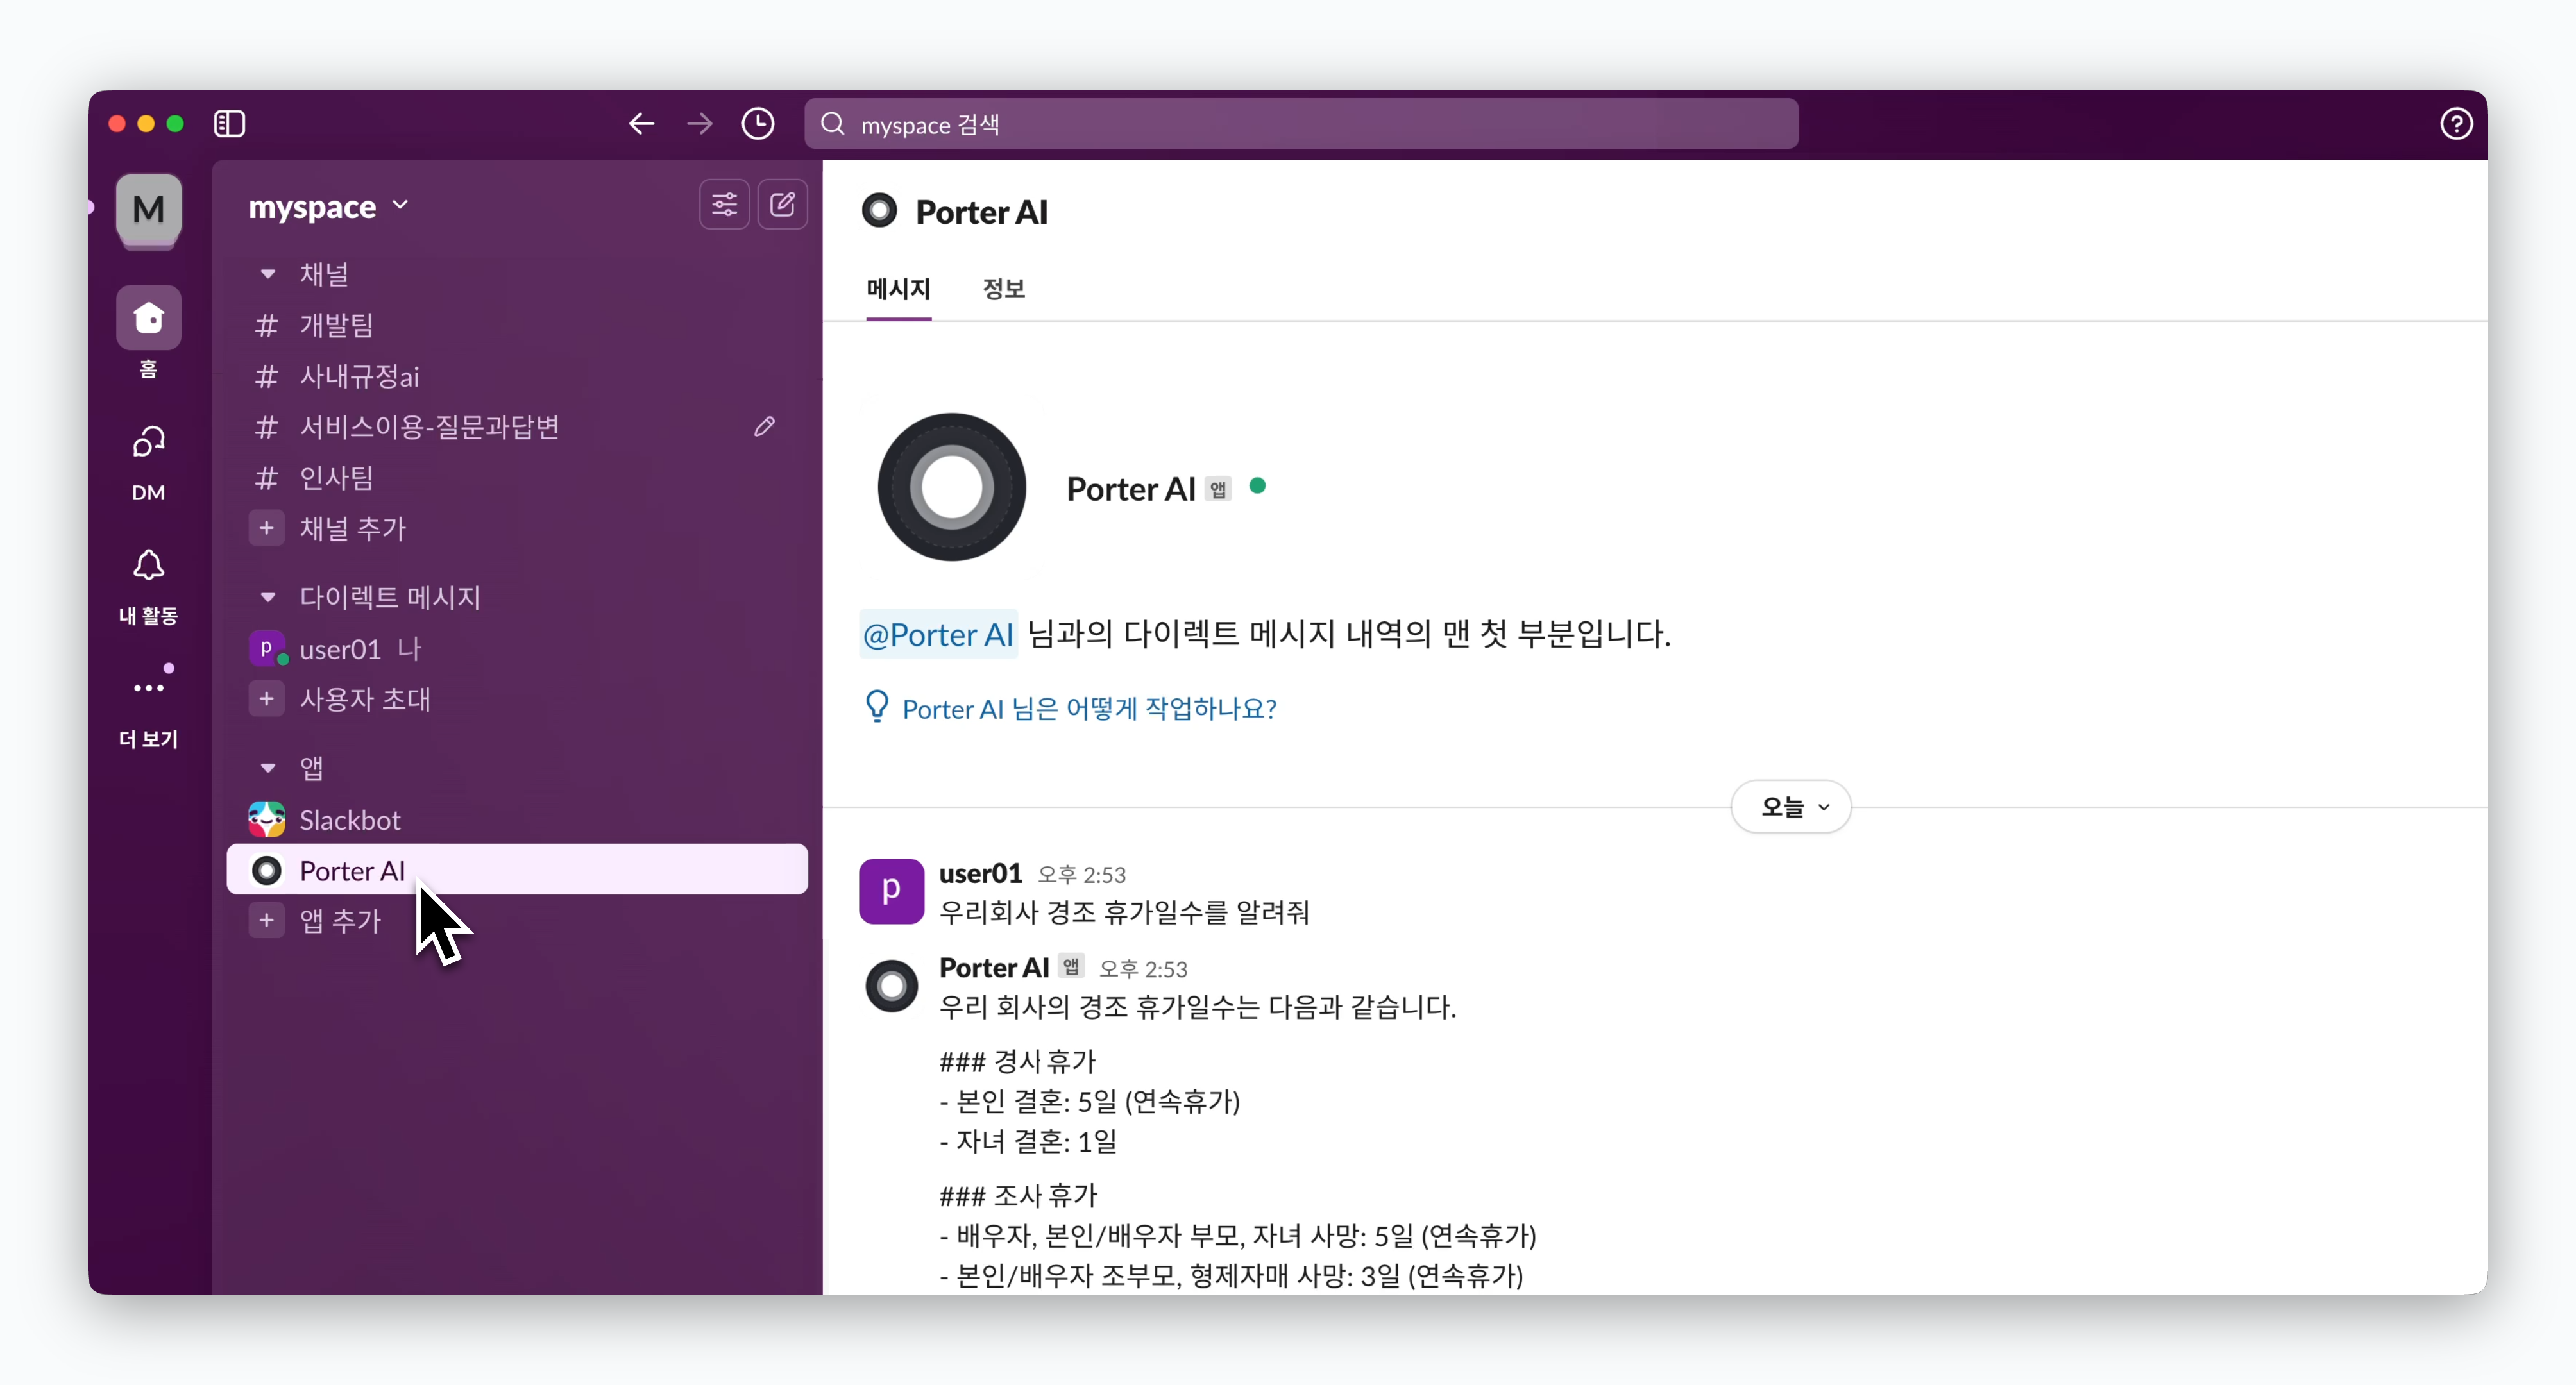Collapse the 다이렉트 메시지 section

tap(267, 597)
